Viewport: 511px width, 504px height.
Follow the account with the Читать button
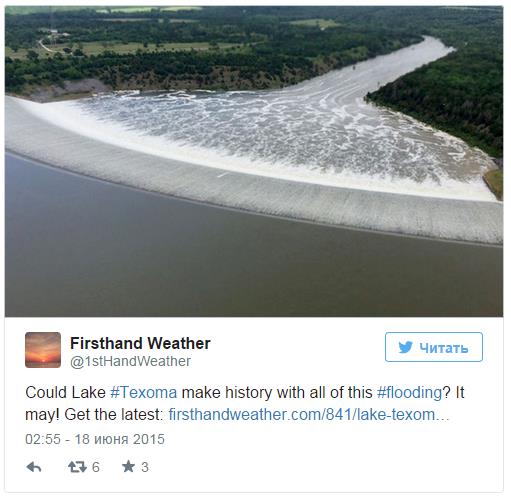[x=434, y=347]
